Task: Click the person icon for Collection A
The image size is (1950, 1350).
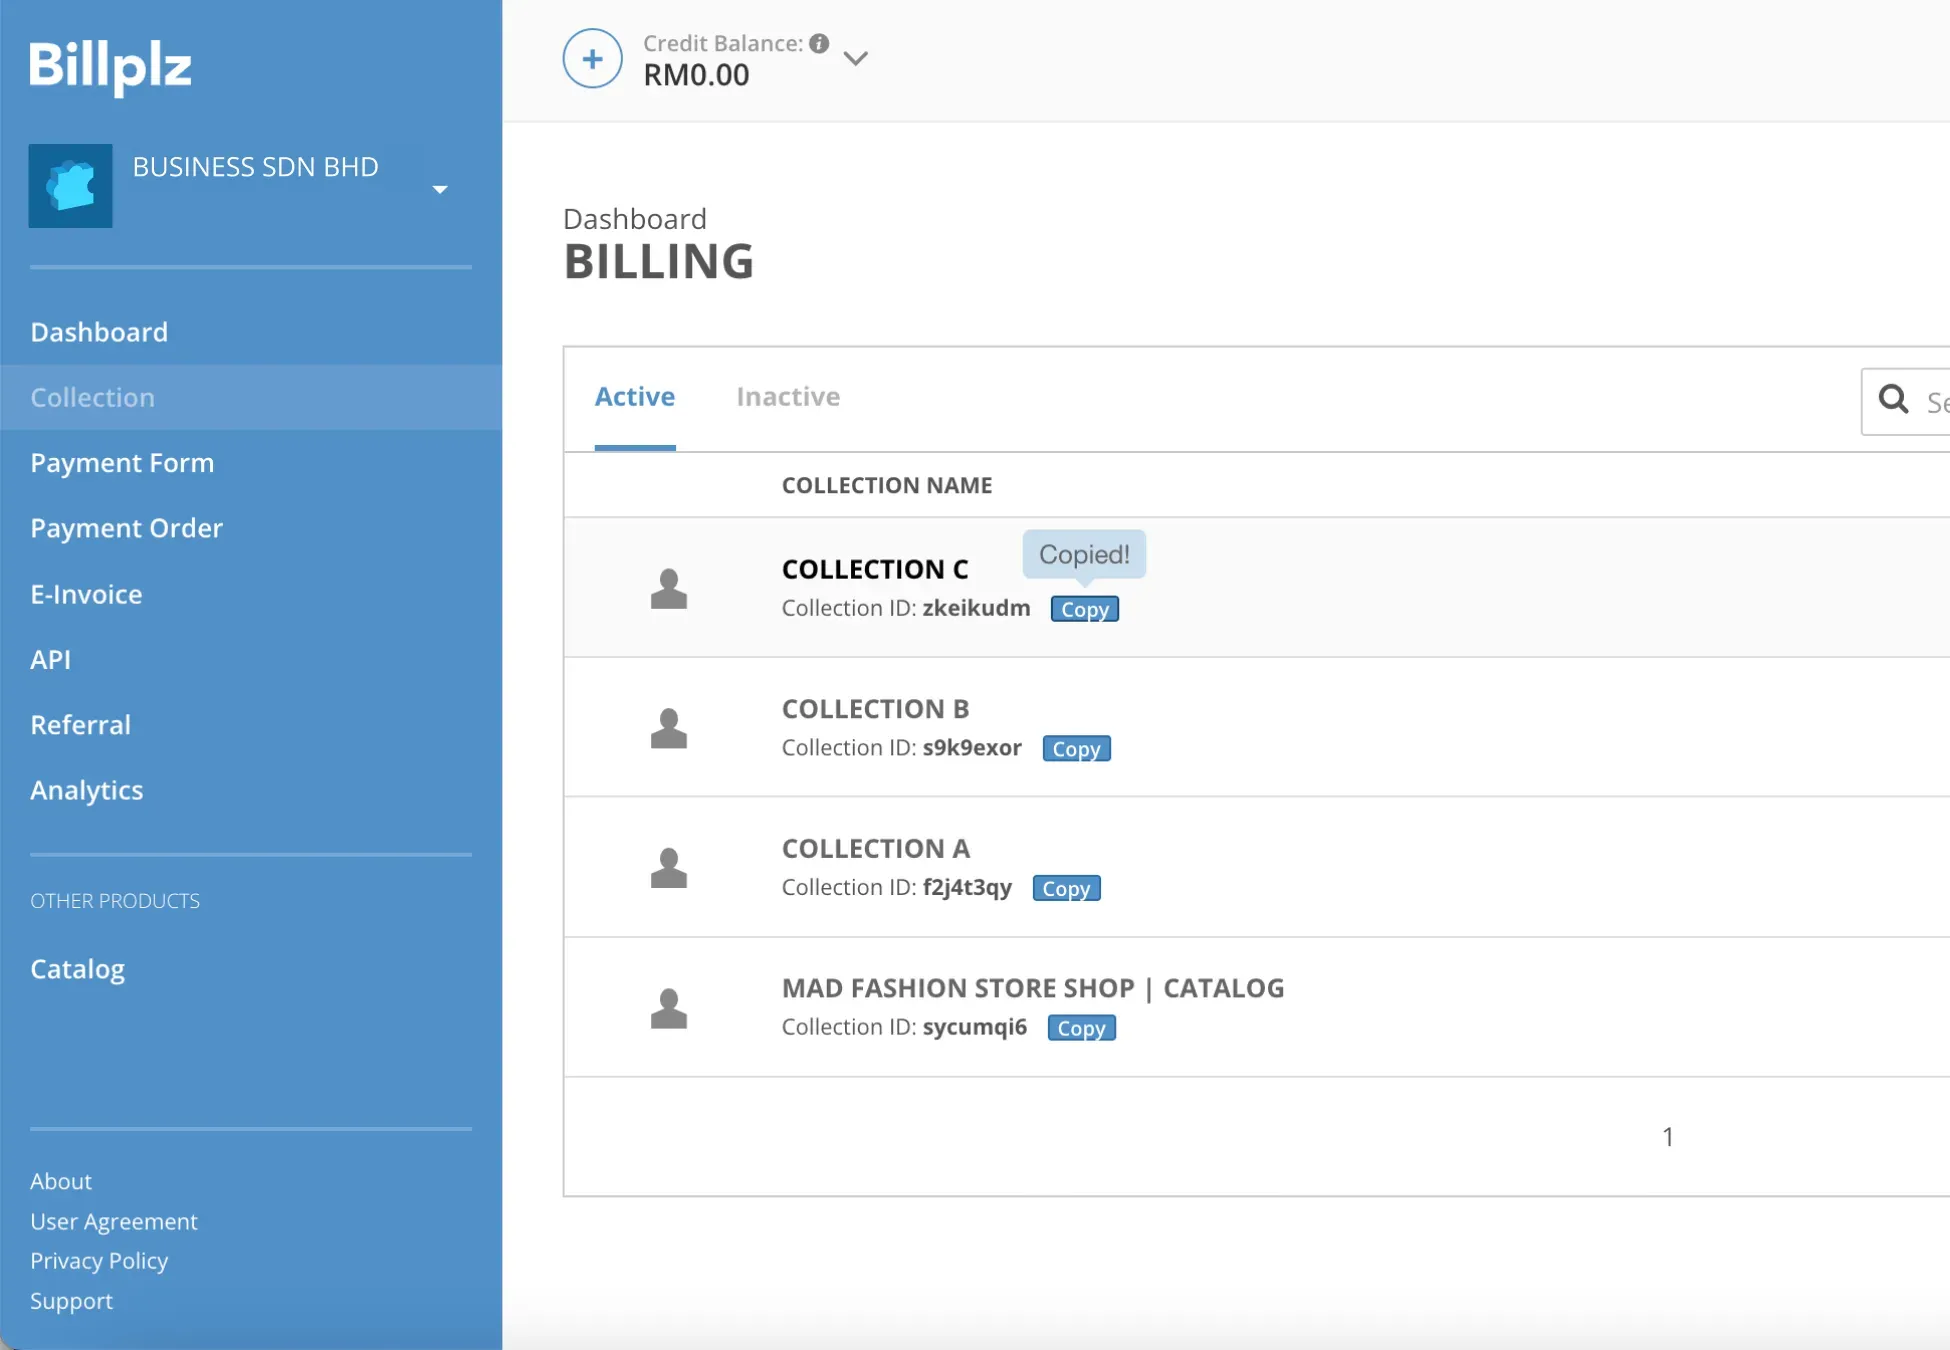Action: pyautogui.click(x=669, y=867)
